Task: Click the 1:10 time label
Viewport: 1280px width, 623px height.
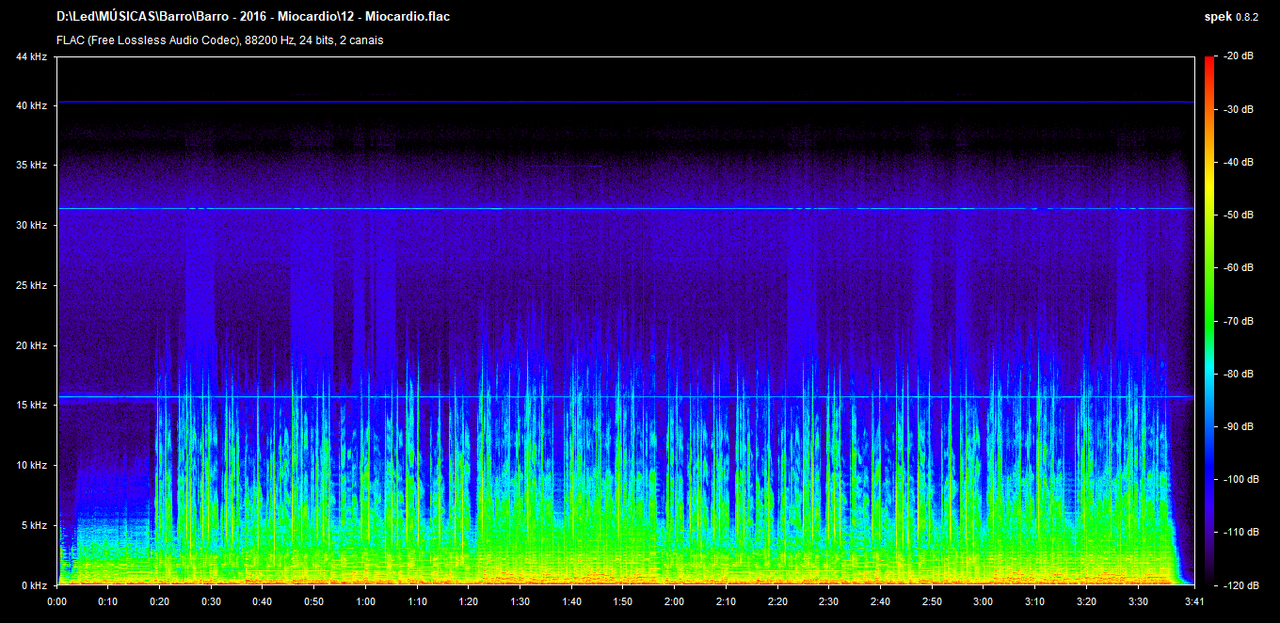Action: 417,601
